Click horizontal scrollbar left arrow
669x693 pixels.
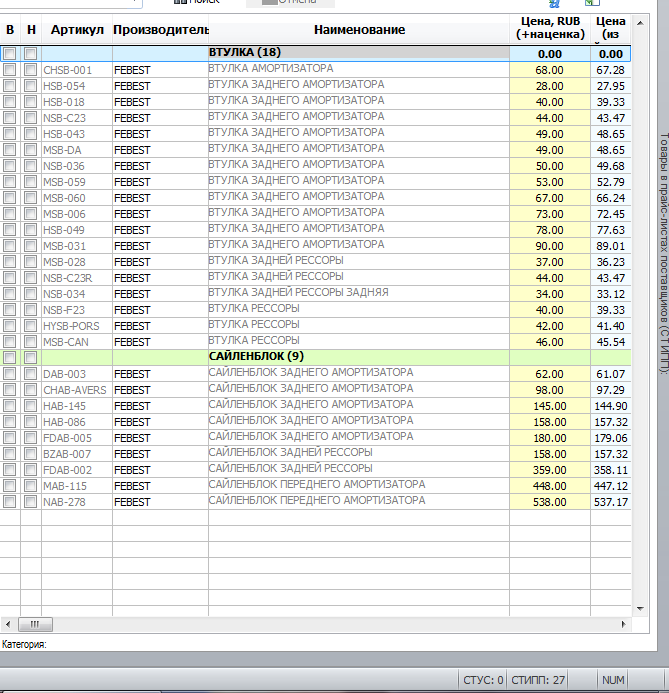click(x=8, y=624)
